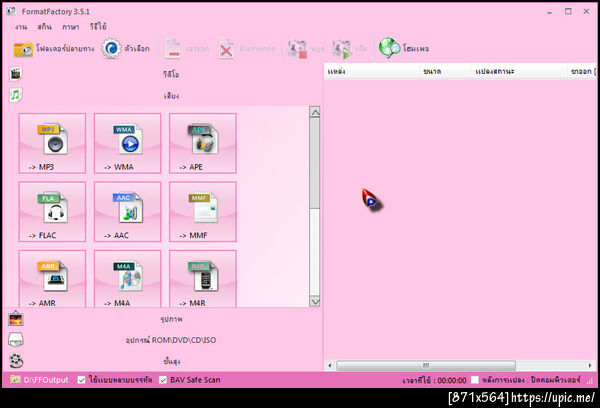The image size is (600, 408).
Task: Enable the shut down after conversion checkbox
Action: click(x=474, y=380)
